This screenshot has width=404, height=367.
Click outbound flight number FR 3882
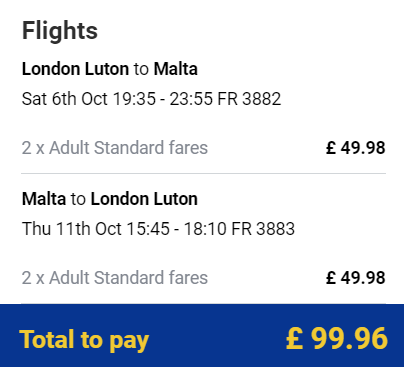click(x=249, y=99)
